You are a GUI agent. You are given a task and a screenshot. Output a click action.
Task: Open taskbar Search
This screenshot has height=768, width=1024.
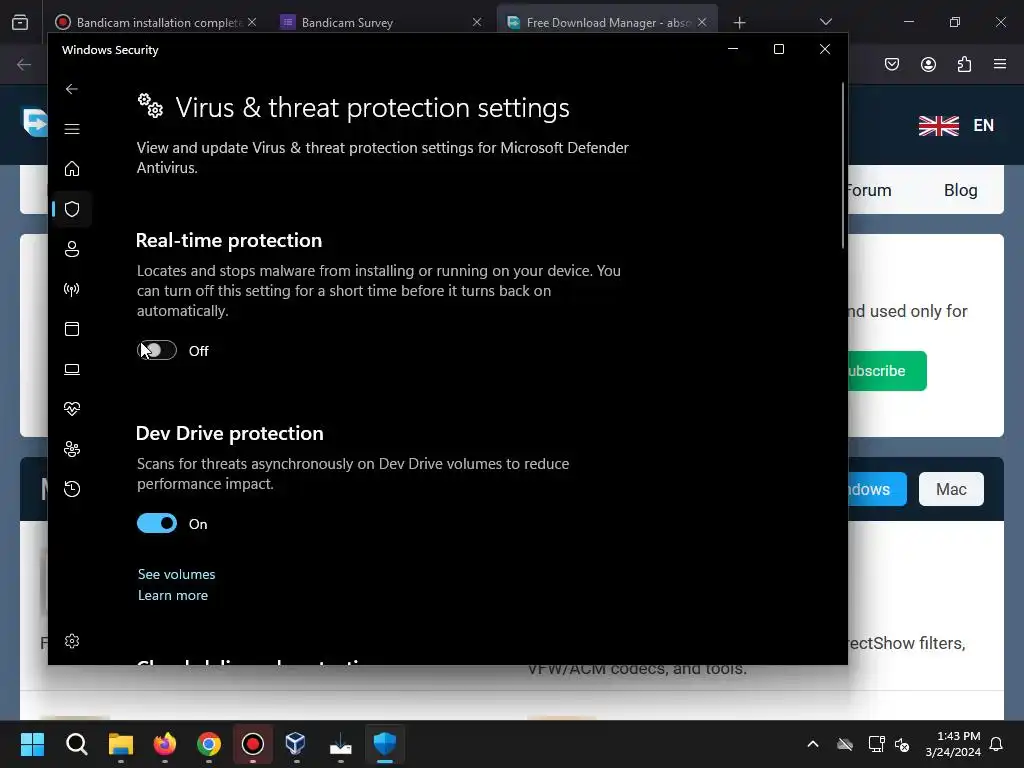[x=76, y=744]
